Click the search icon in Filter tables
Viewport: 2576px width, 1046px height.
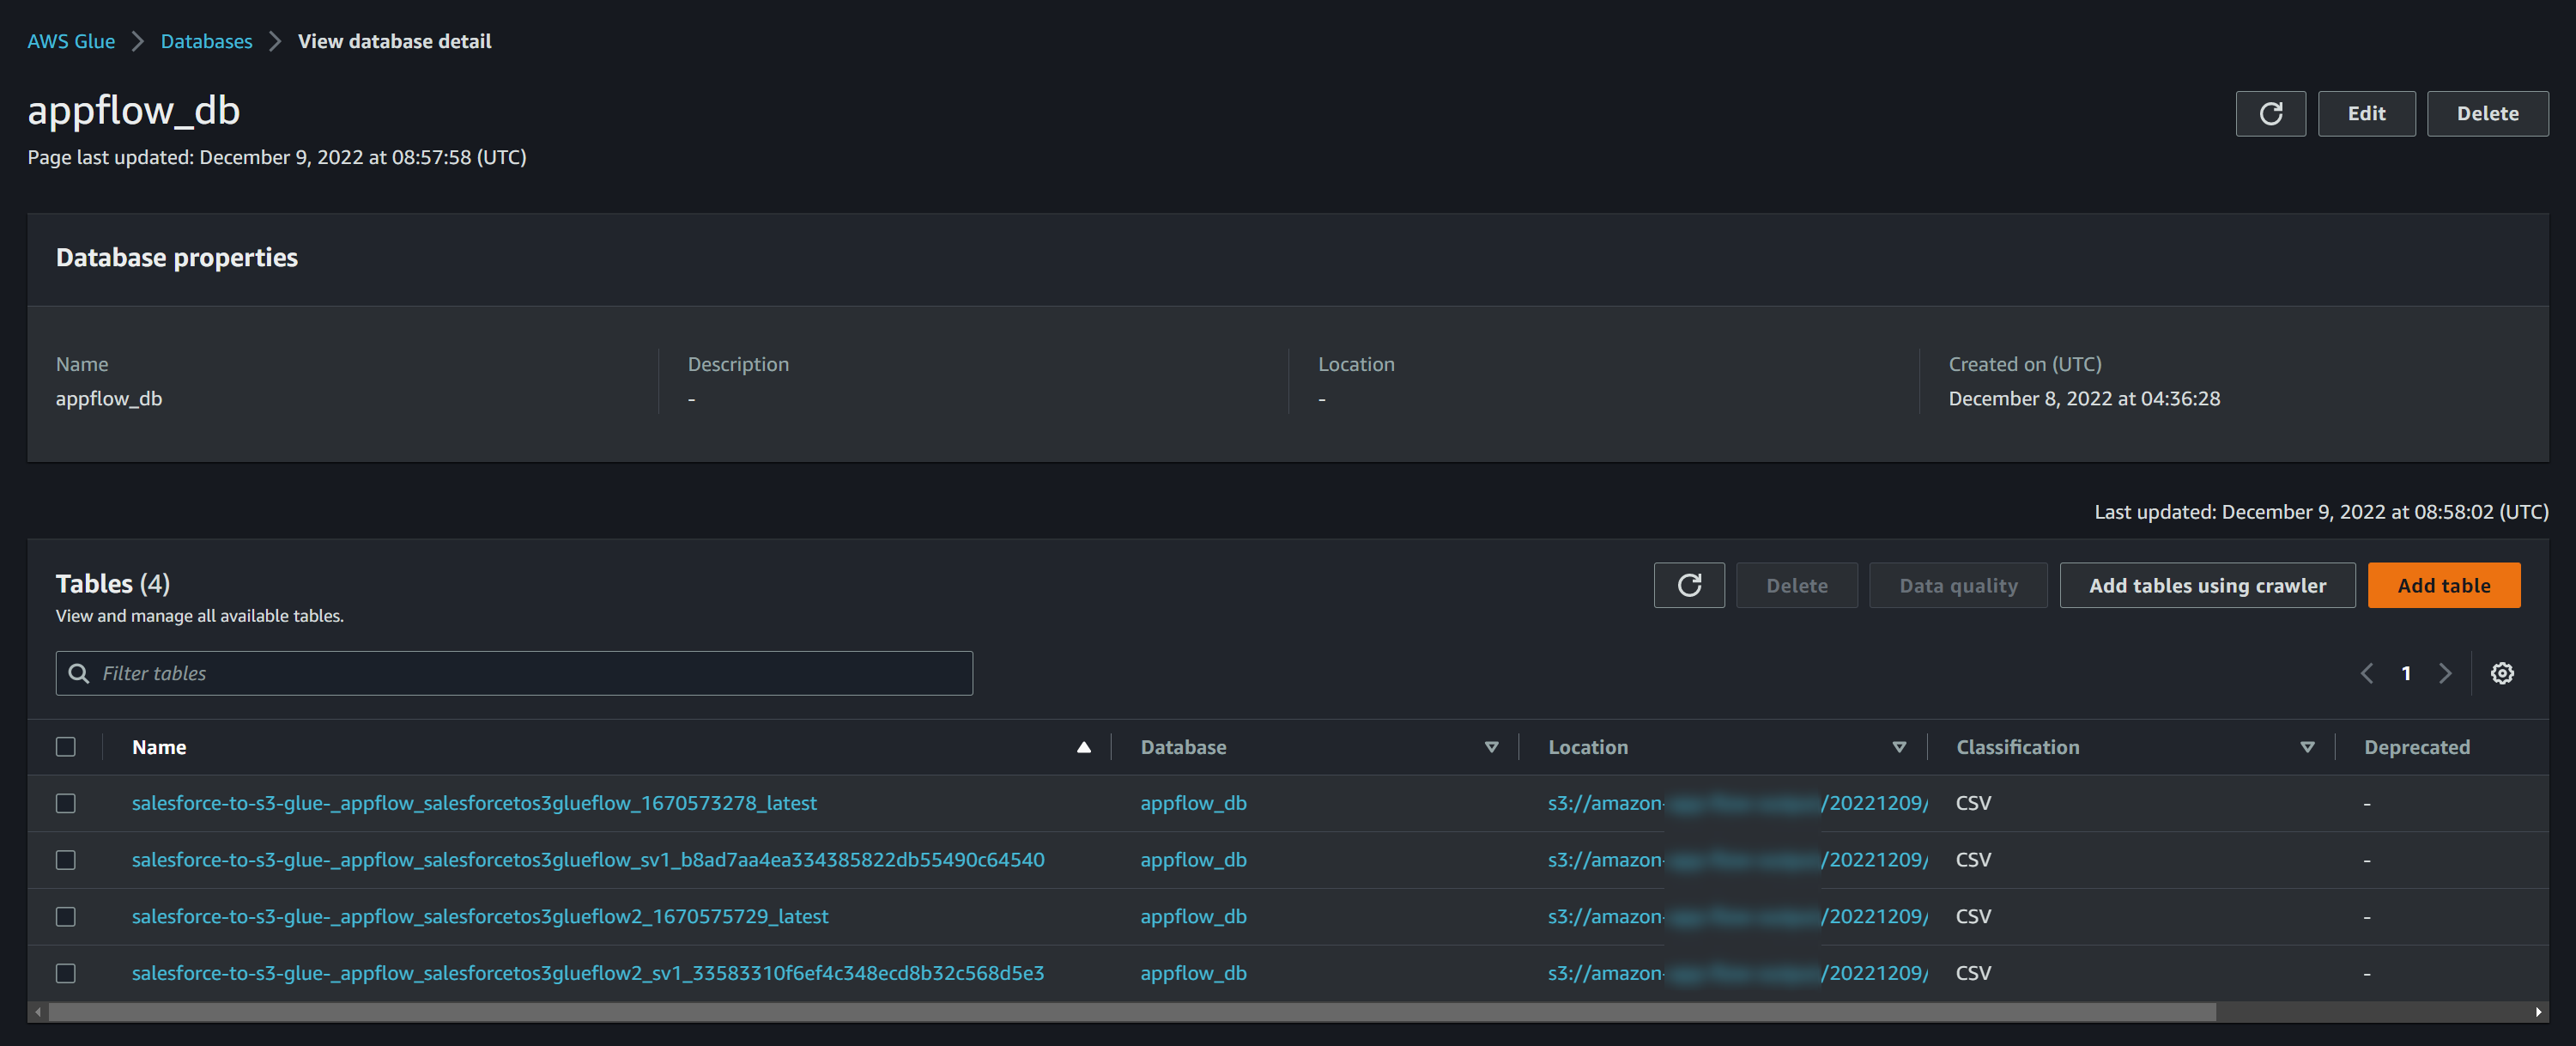(x=78, y=673)
